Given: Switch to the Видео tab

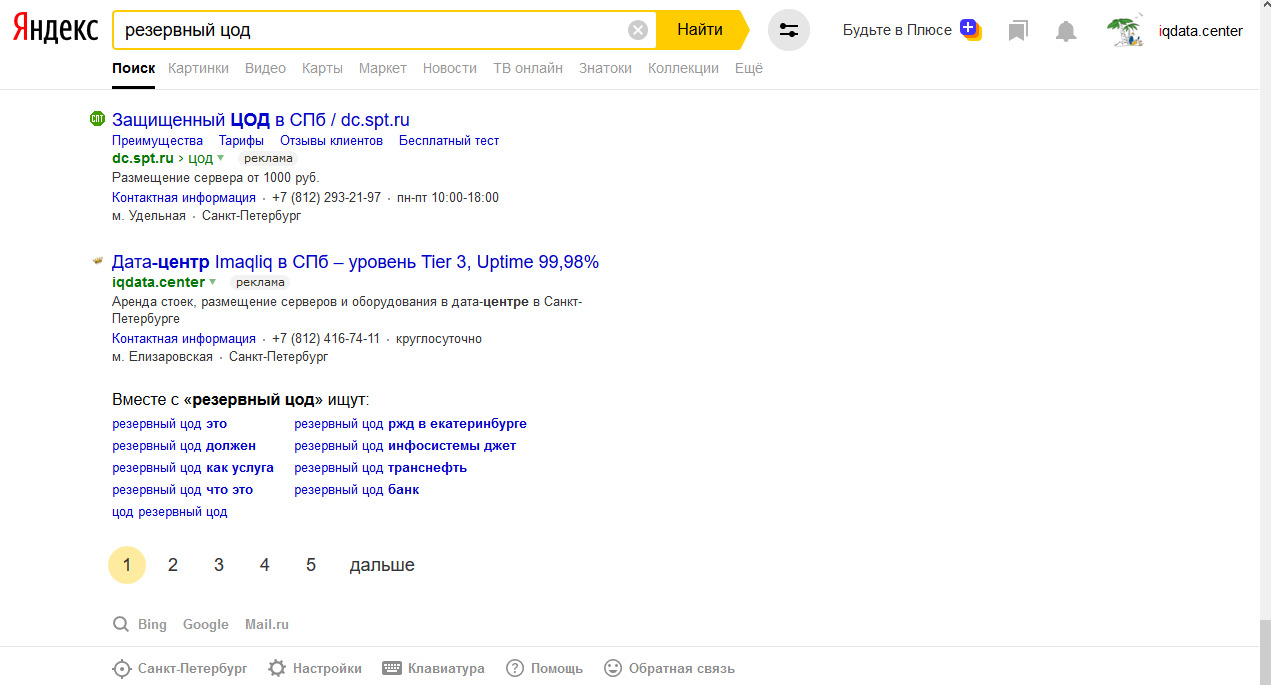Looking at the screenshot, I should [x=265, y=68].
